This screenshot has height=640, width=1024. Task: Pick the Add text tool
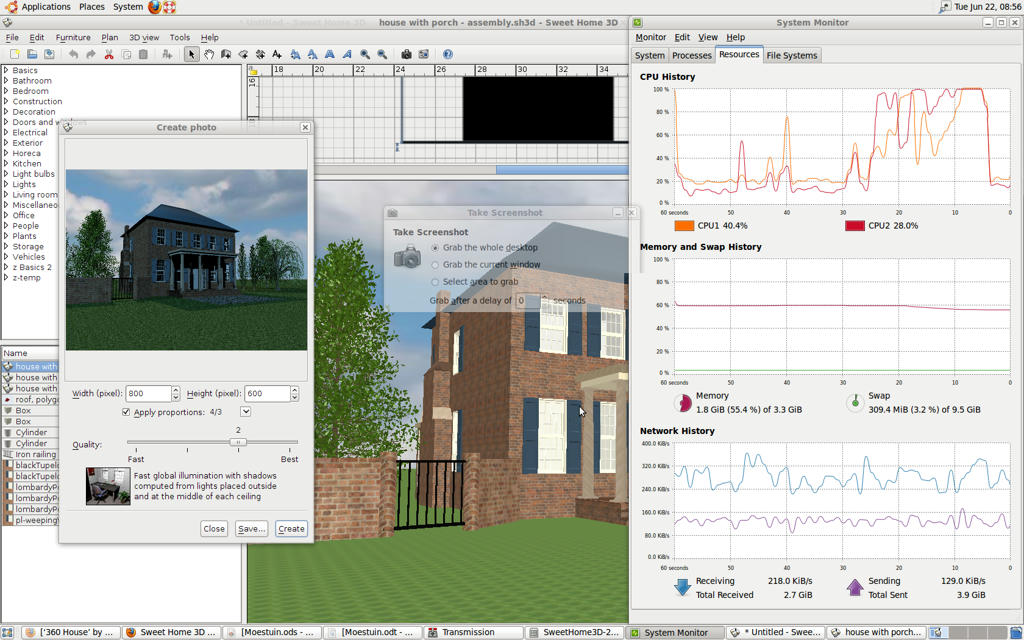pos(277,54)
